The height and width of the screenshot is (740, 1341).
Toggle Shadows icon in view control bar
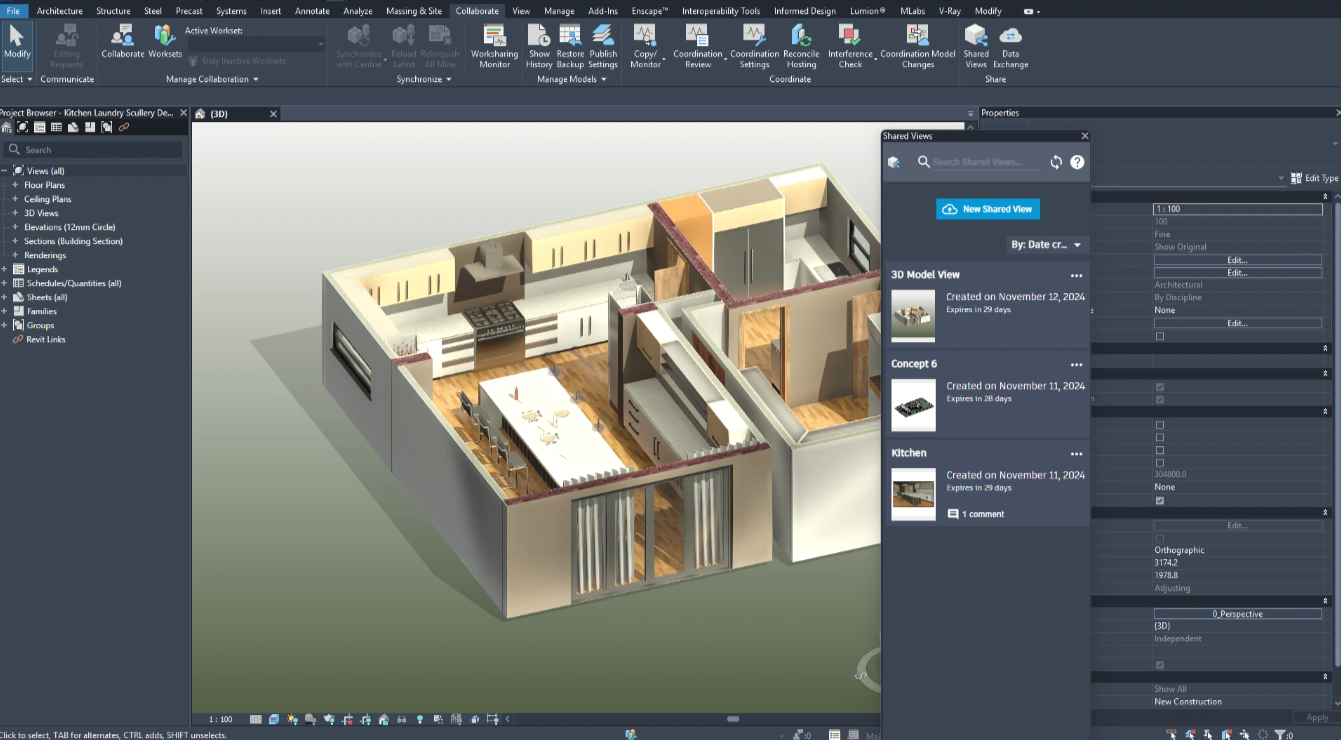click(310, 719)
